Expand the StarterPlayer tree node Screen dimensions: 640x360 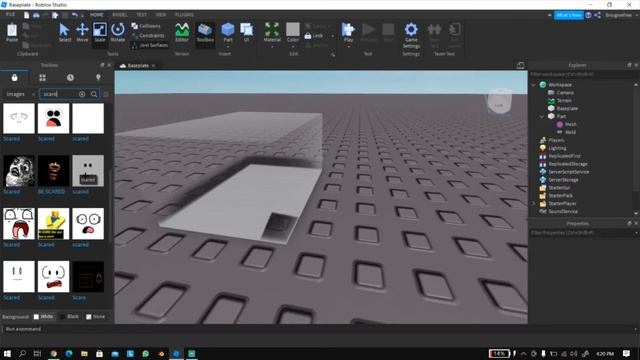point(533,203)
